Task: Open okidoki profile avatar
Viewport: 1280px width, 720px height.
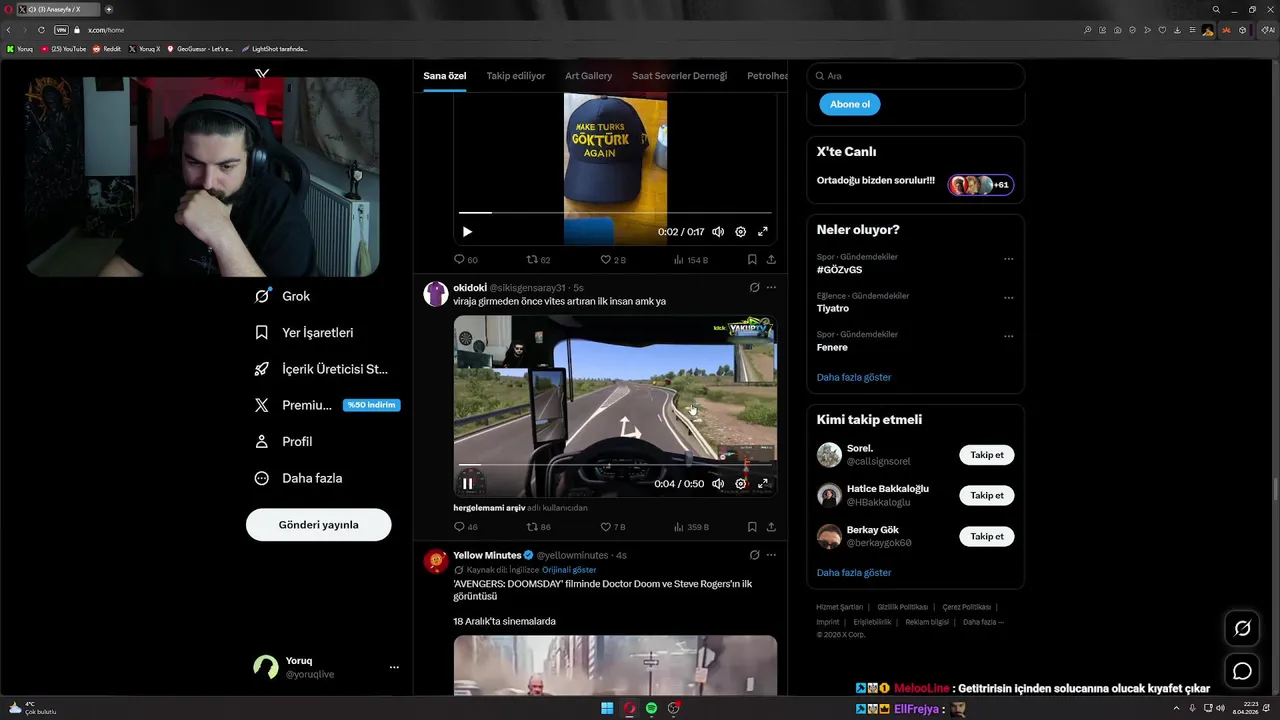Action: (435, 293)
